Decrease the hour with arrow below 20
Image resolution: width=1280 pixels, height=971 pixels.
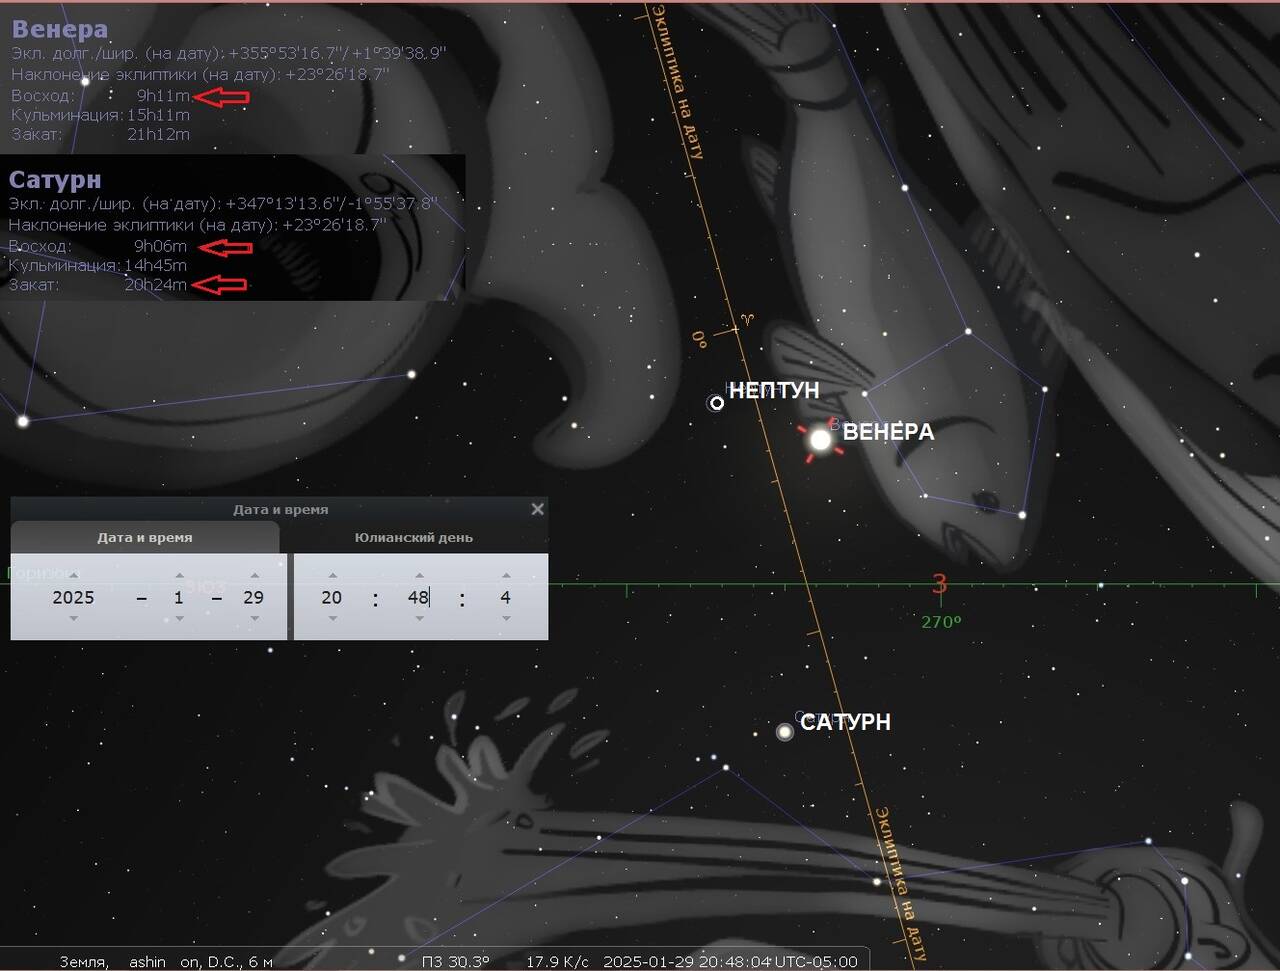332,619
